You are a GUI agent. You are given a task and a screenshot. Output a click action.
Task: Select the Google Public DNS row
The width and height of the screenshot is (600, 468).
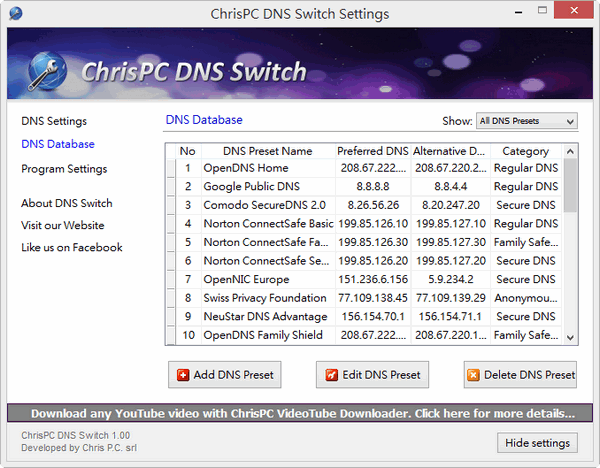[364, 186]
